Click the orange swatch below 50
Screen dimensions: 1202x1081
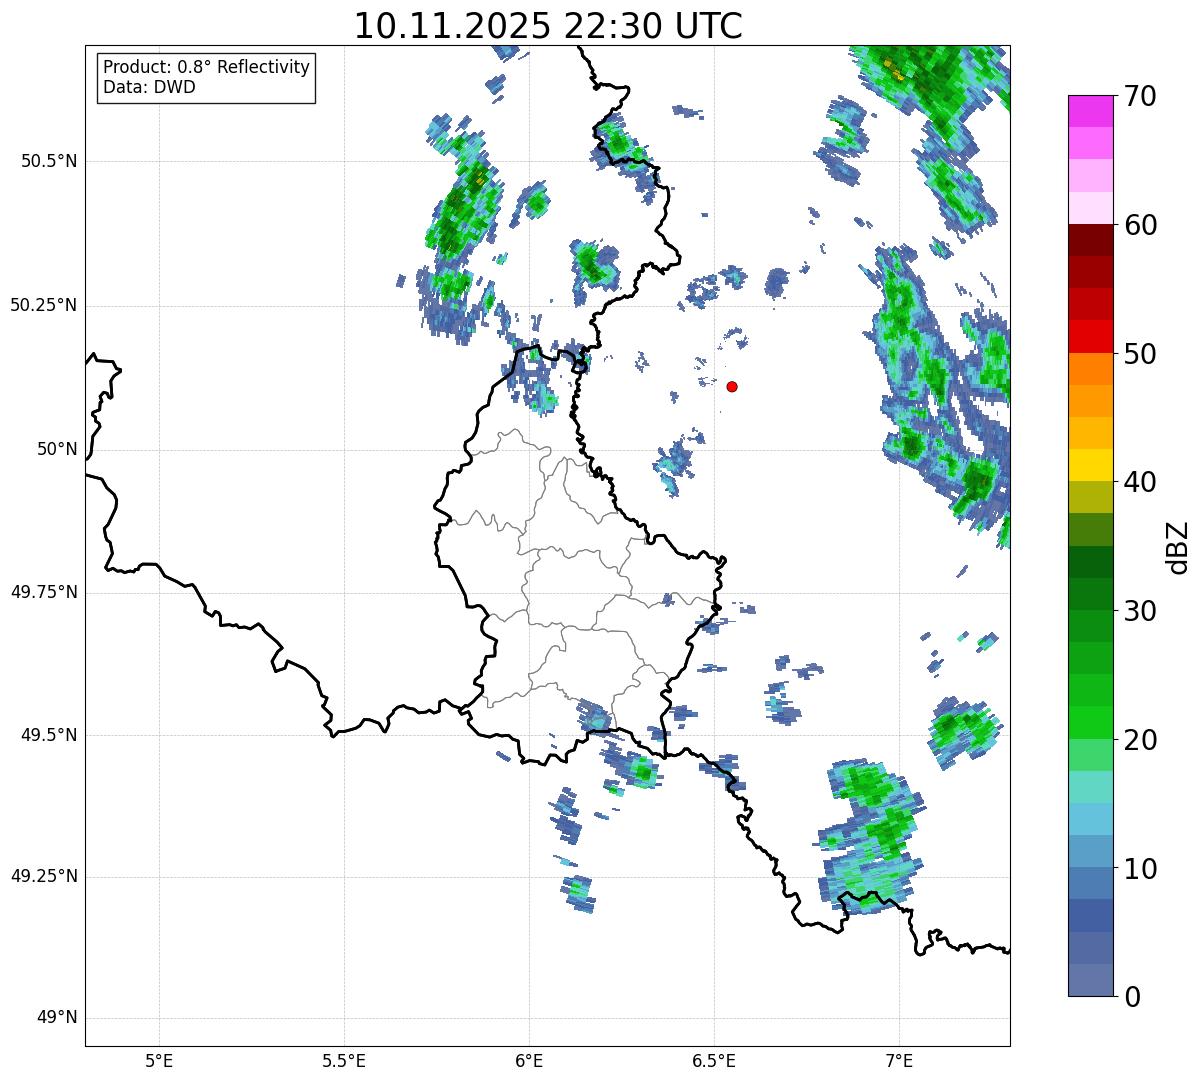coord(1090,369)
